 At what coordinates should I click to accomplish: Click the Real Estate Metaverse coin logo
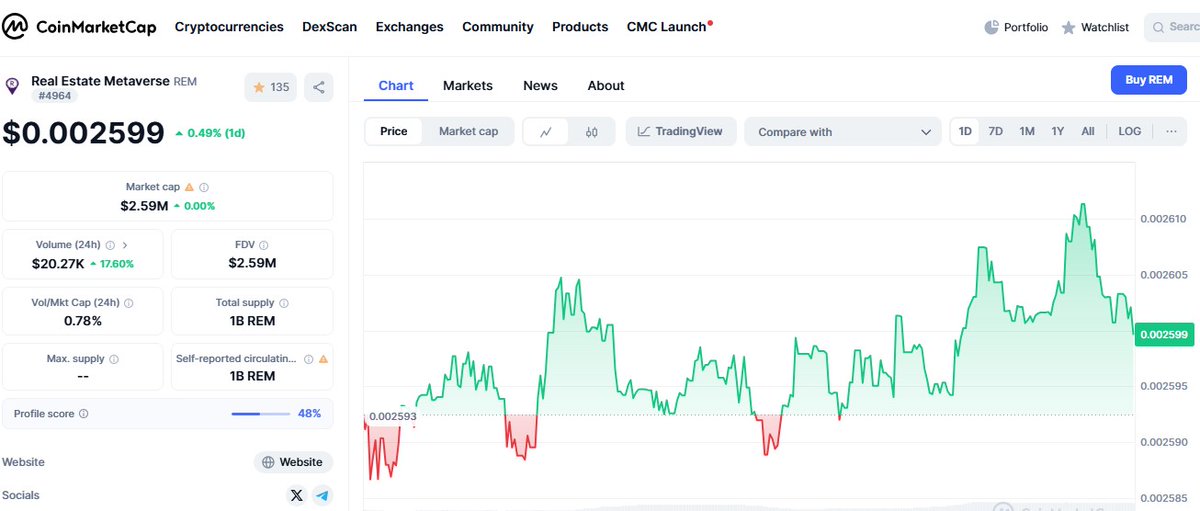point(13,87)
